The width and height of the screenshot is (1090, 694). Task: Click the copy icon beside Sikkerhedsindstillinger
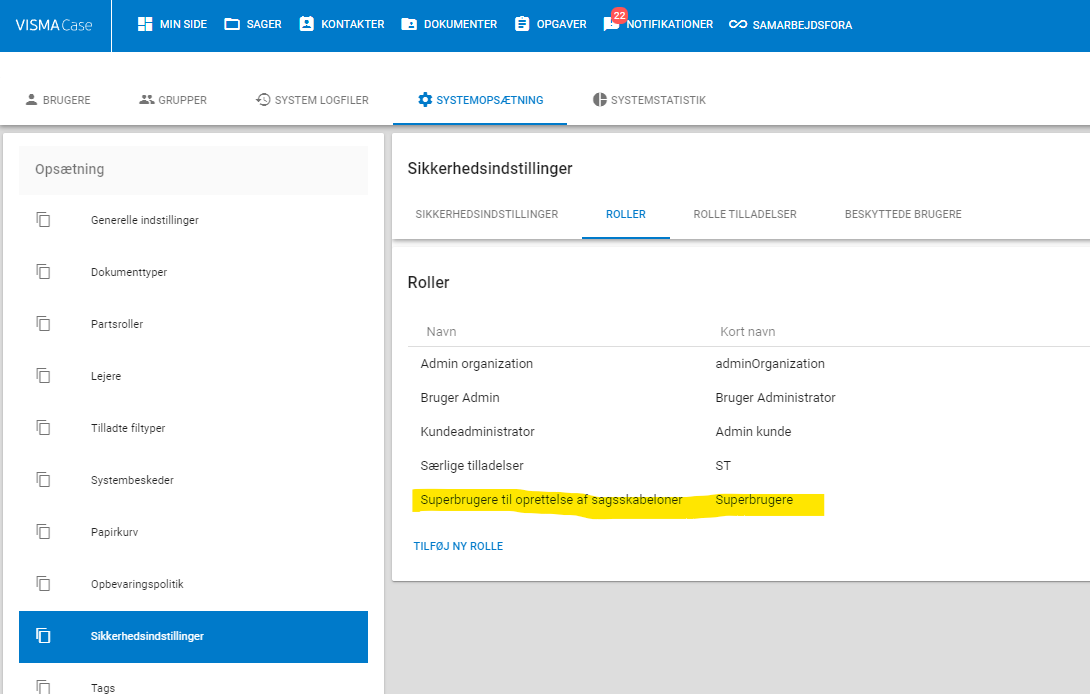(43, 635)
